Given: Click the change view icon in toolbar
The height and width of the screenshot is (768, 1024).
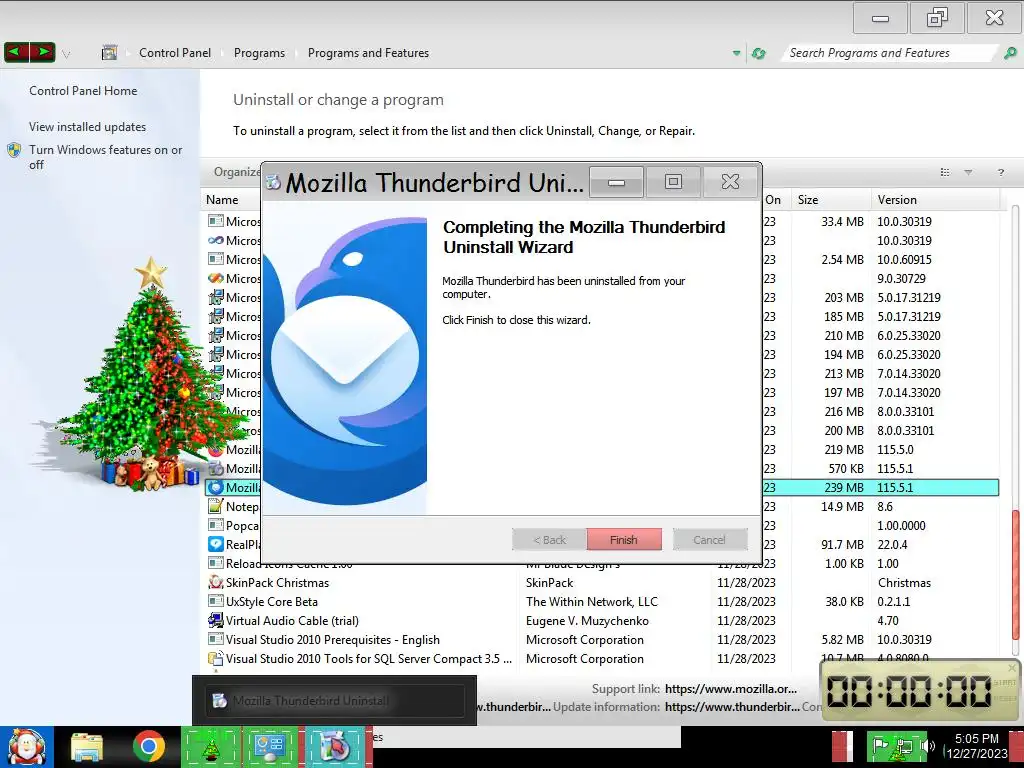Looking at the screenshot, I should [944, 172].
